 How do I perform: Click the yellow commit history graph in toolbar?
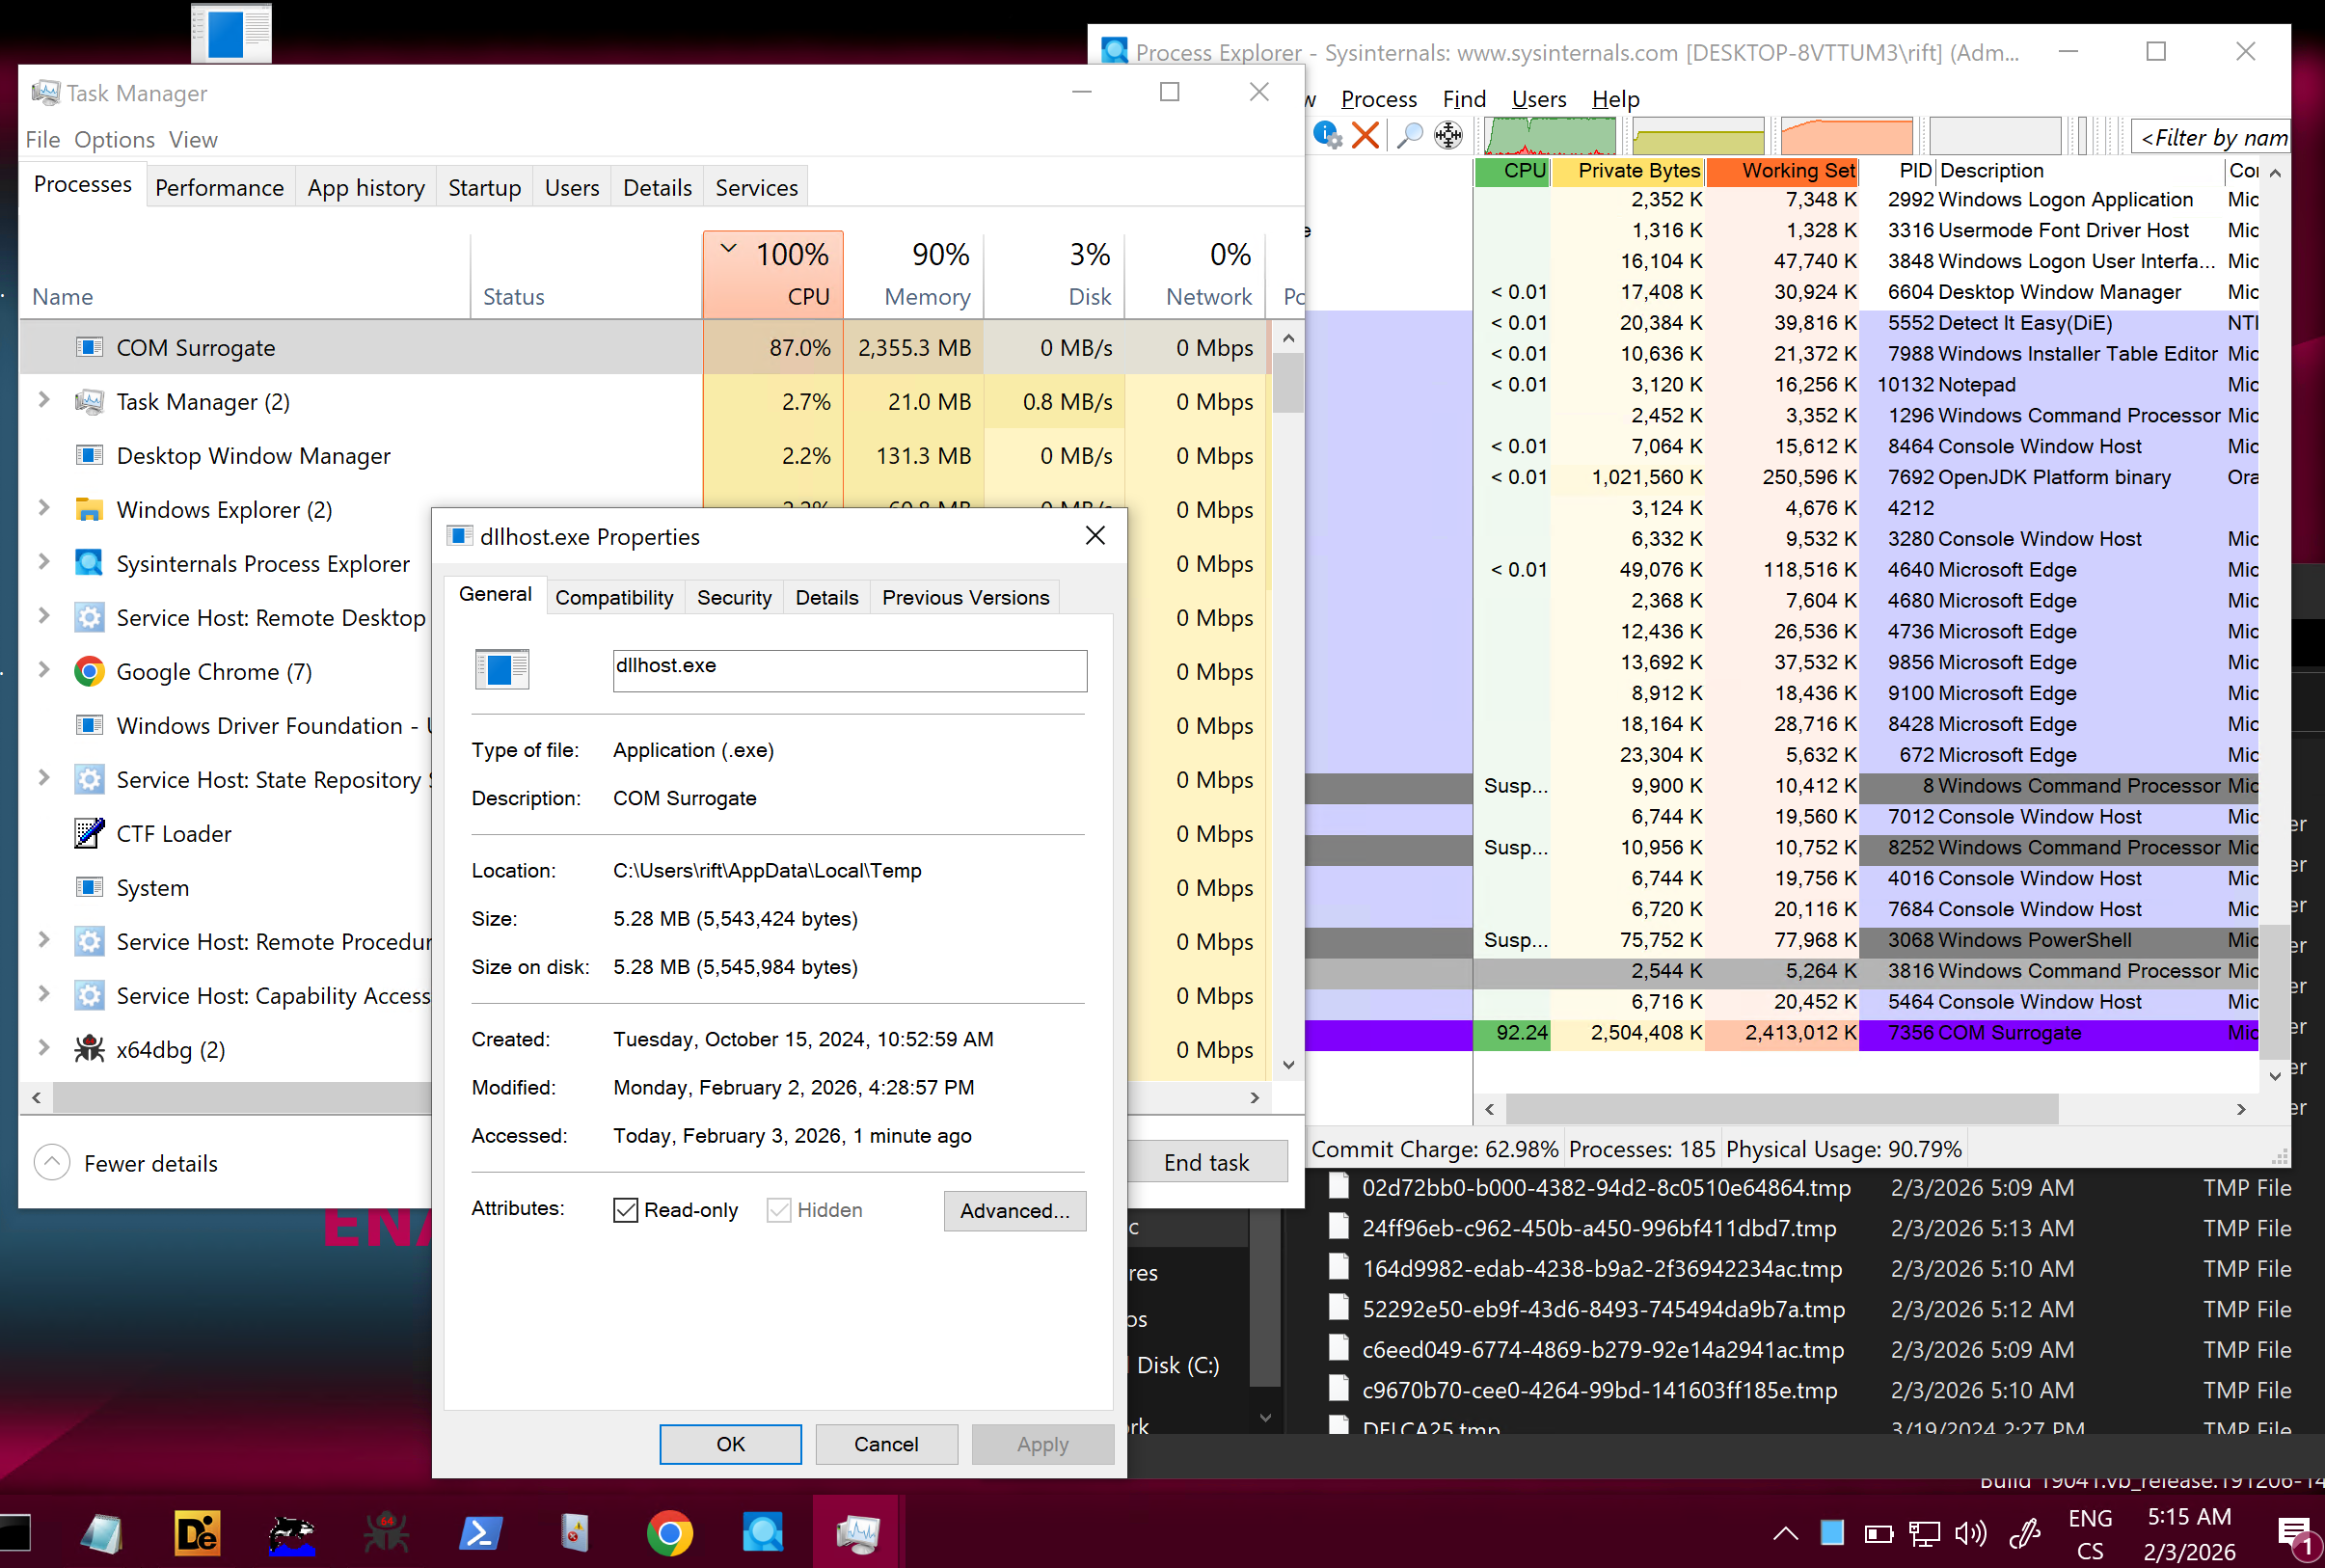coord(1698,135)
